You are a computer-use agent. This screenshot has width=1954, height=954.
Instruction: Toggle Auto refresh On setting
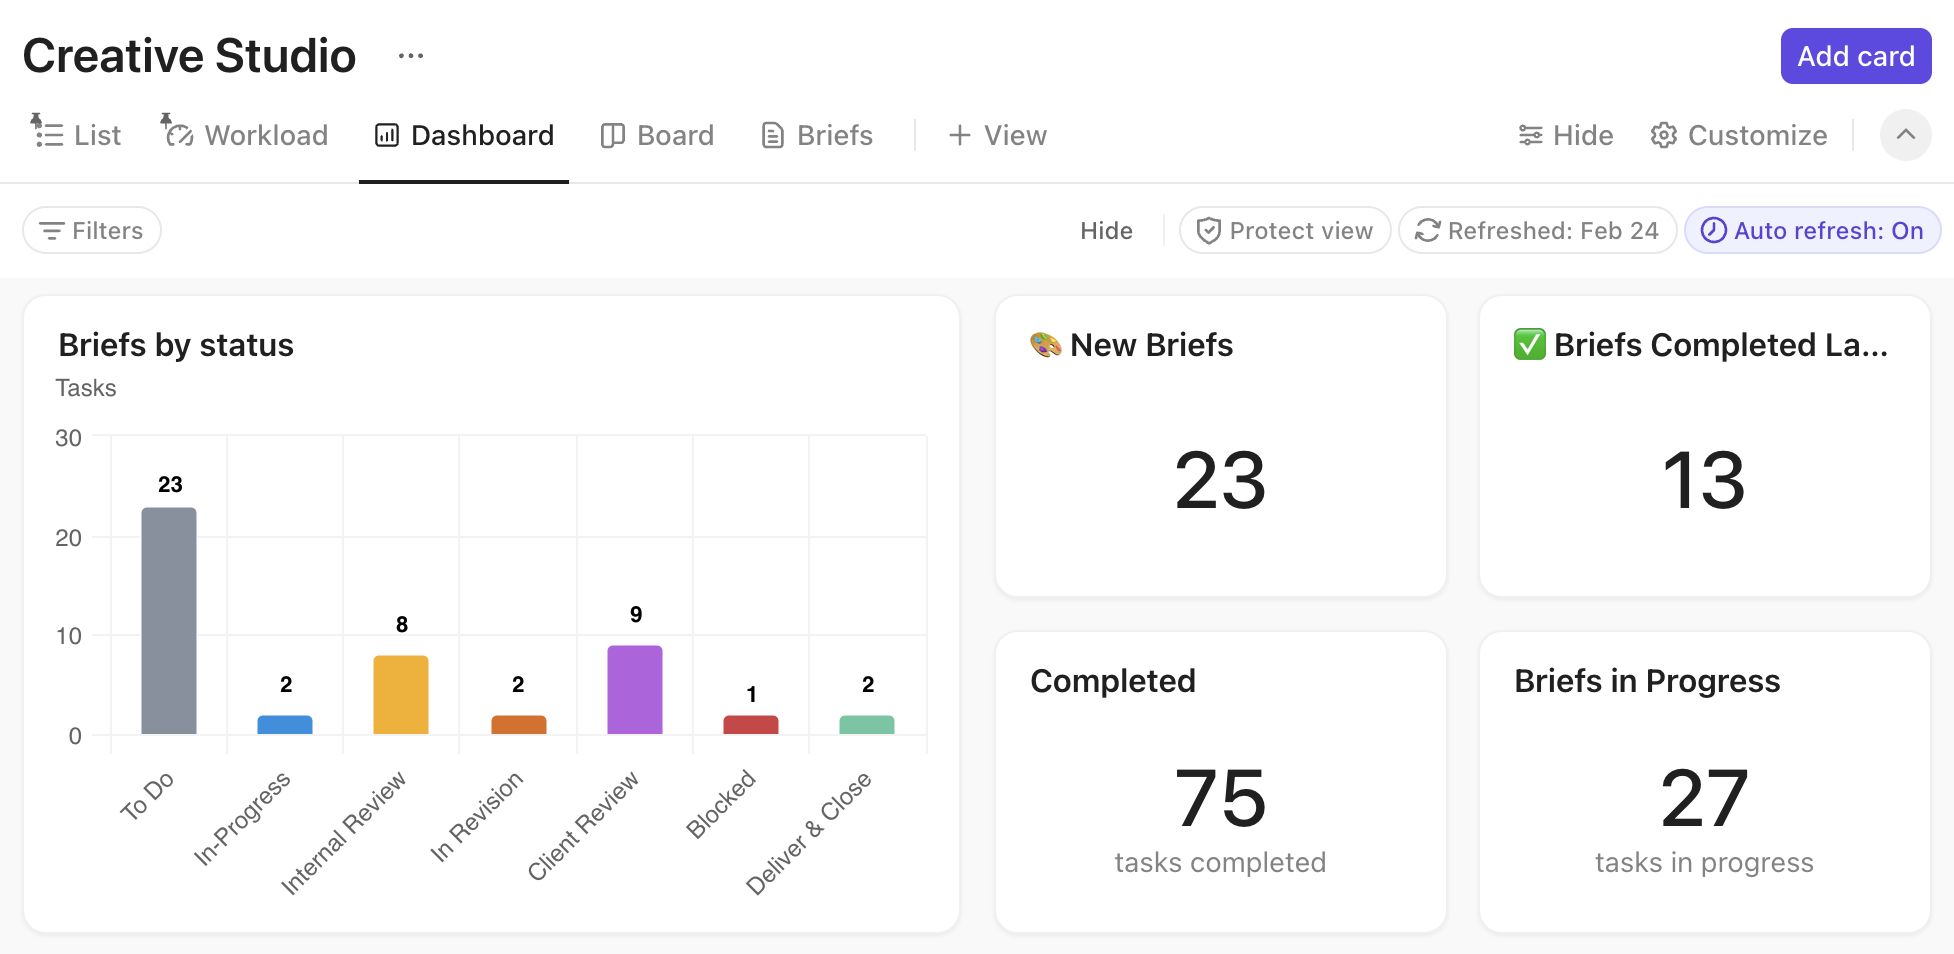pyautogui.click(x=1812, y=231)
